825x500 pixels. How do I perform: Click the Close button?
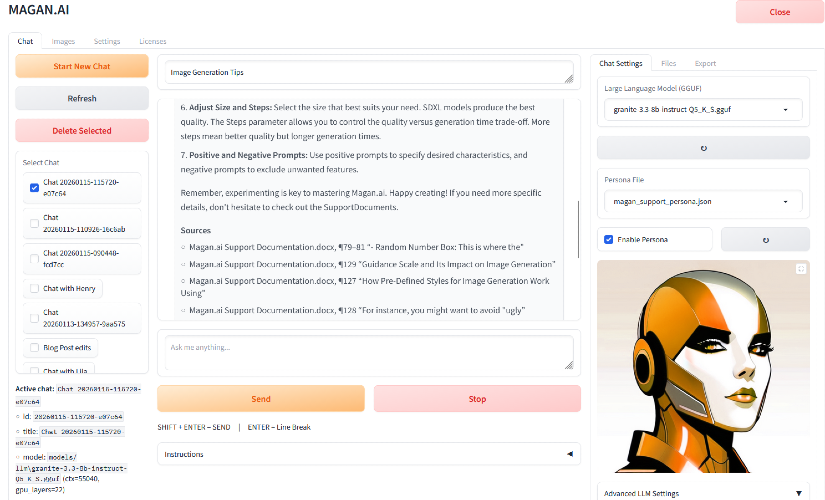[x=779, y=12]
